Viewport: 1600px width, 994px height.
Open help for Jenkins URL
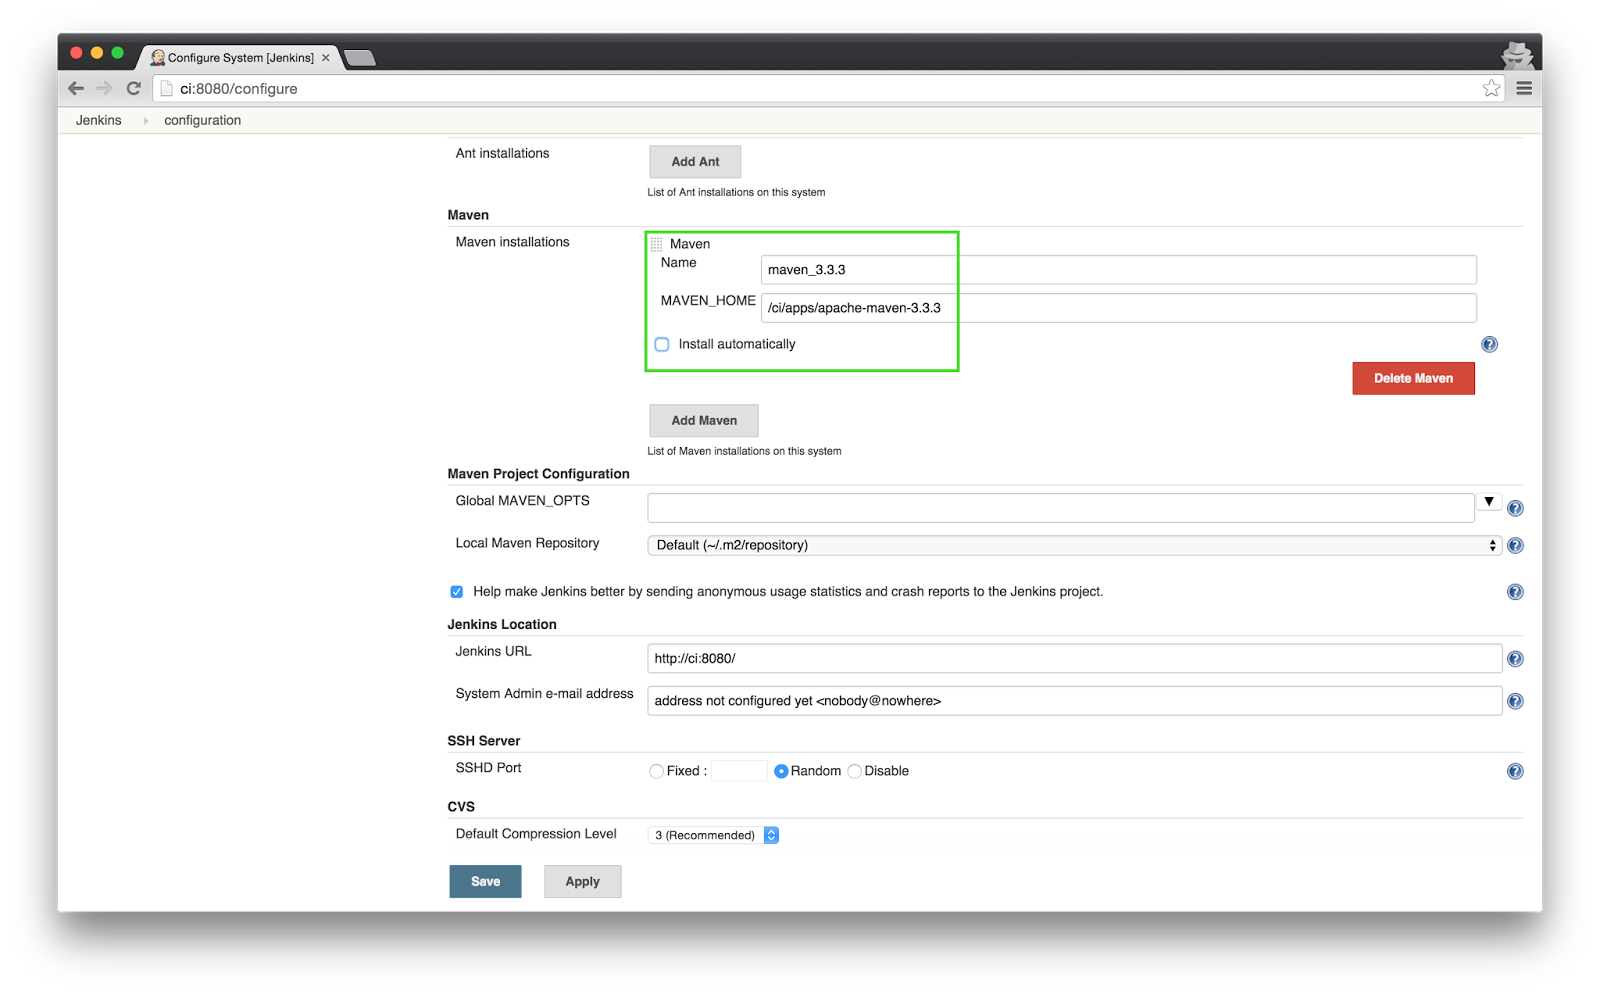[1515, 659]
